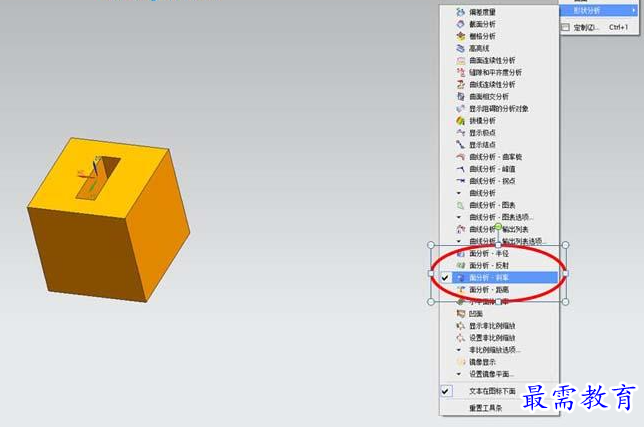Select the gap and flushness analysis icon
This screenshot has width=644, height=429.
coord(460,72)
